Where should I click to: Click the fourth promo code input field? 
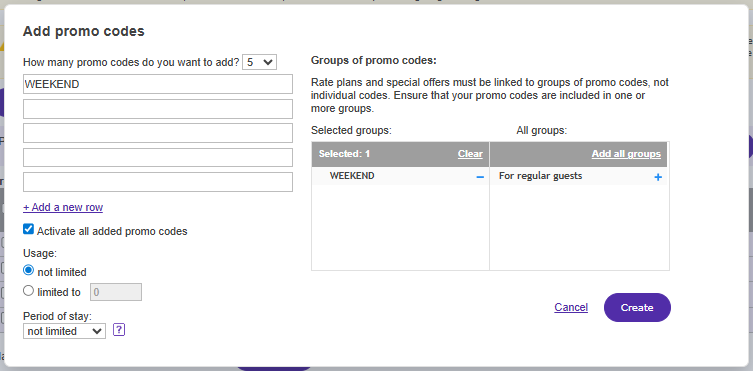click(x=158, y=157)
